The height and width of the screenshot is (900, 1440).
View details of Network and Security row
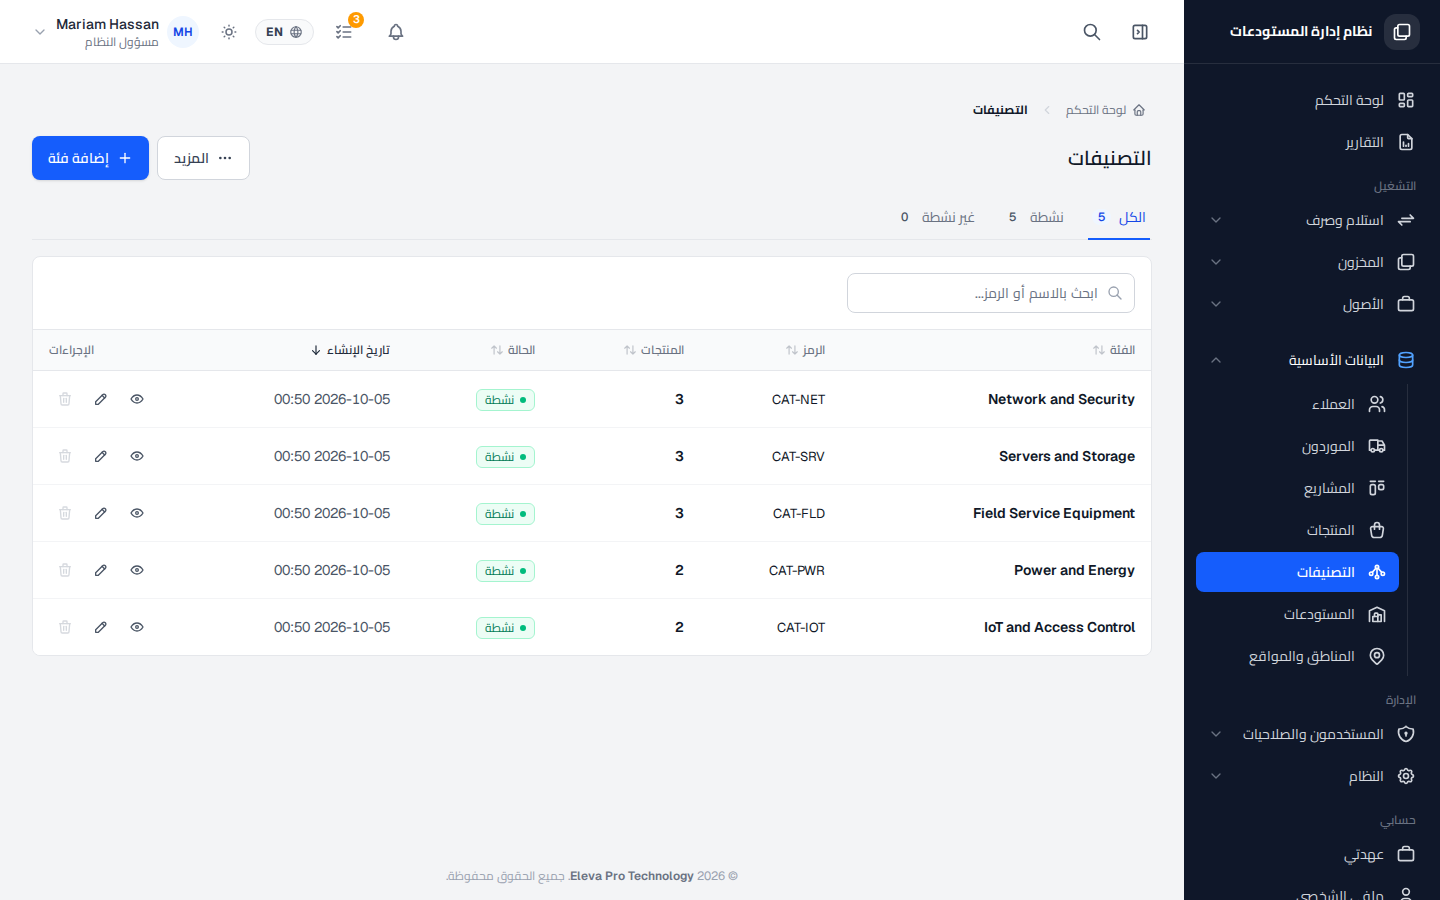tap(137, 399)
